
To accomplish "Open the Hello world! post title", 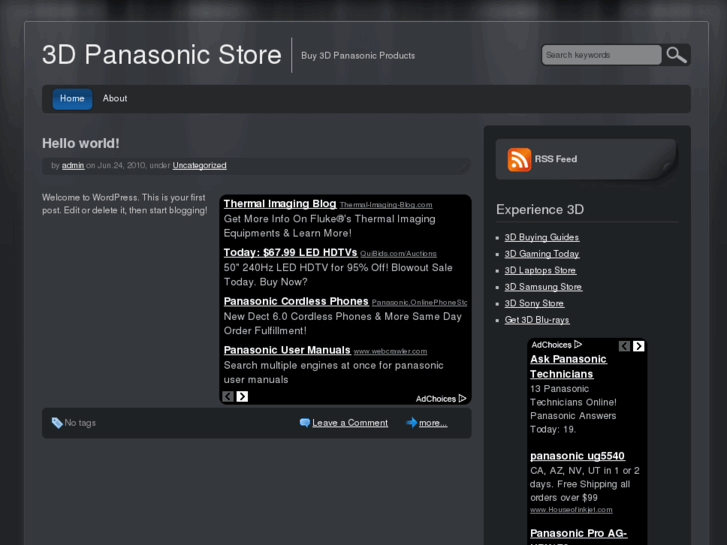I will point(81,143).
